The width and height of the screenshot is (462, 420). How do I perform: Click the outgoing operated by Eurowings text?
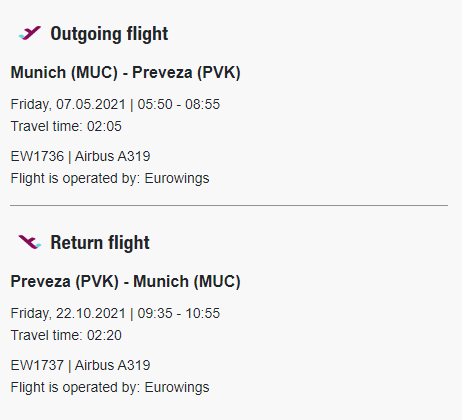[x=110, y=179]
